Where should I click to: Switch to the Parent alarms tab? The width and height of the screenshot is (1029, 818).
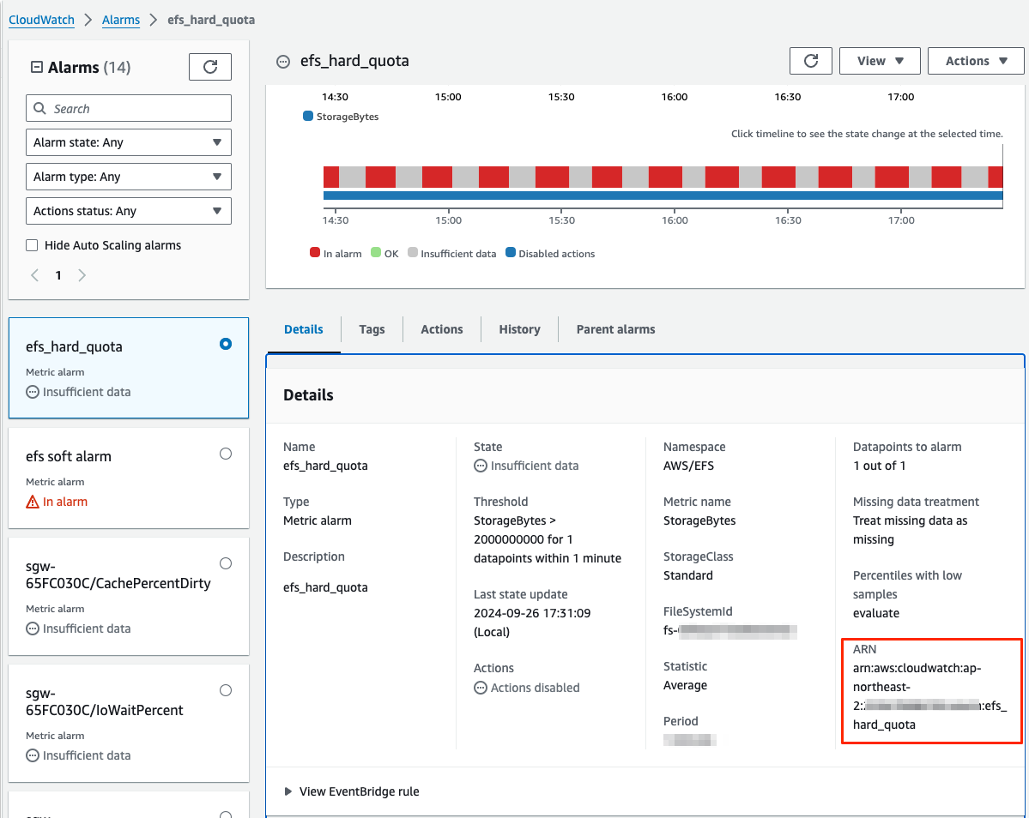615,329
